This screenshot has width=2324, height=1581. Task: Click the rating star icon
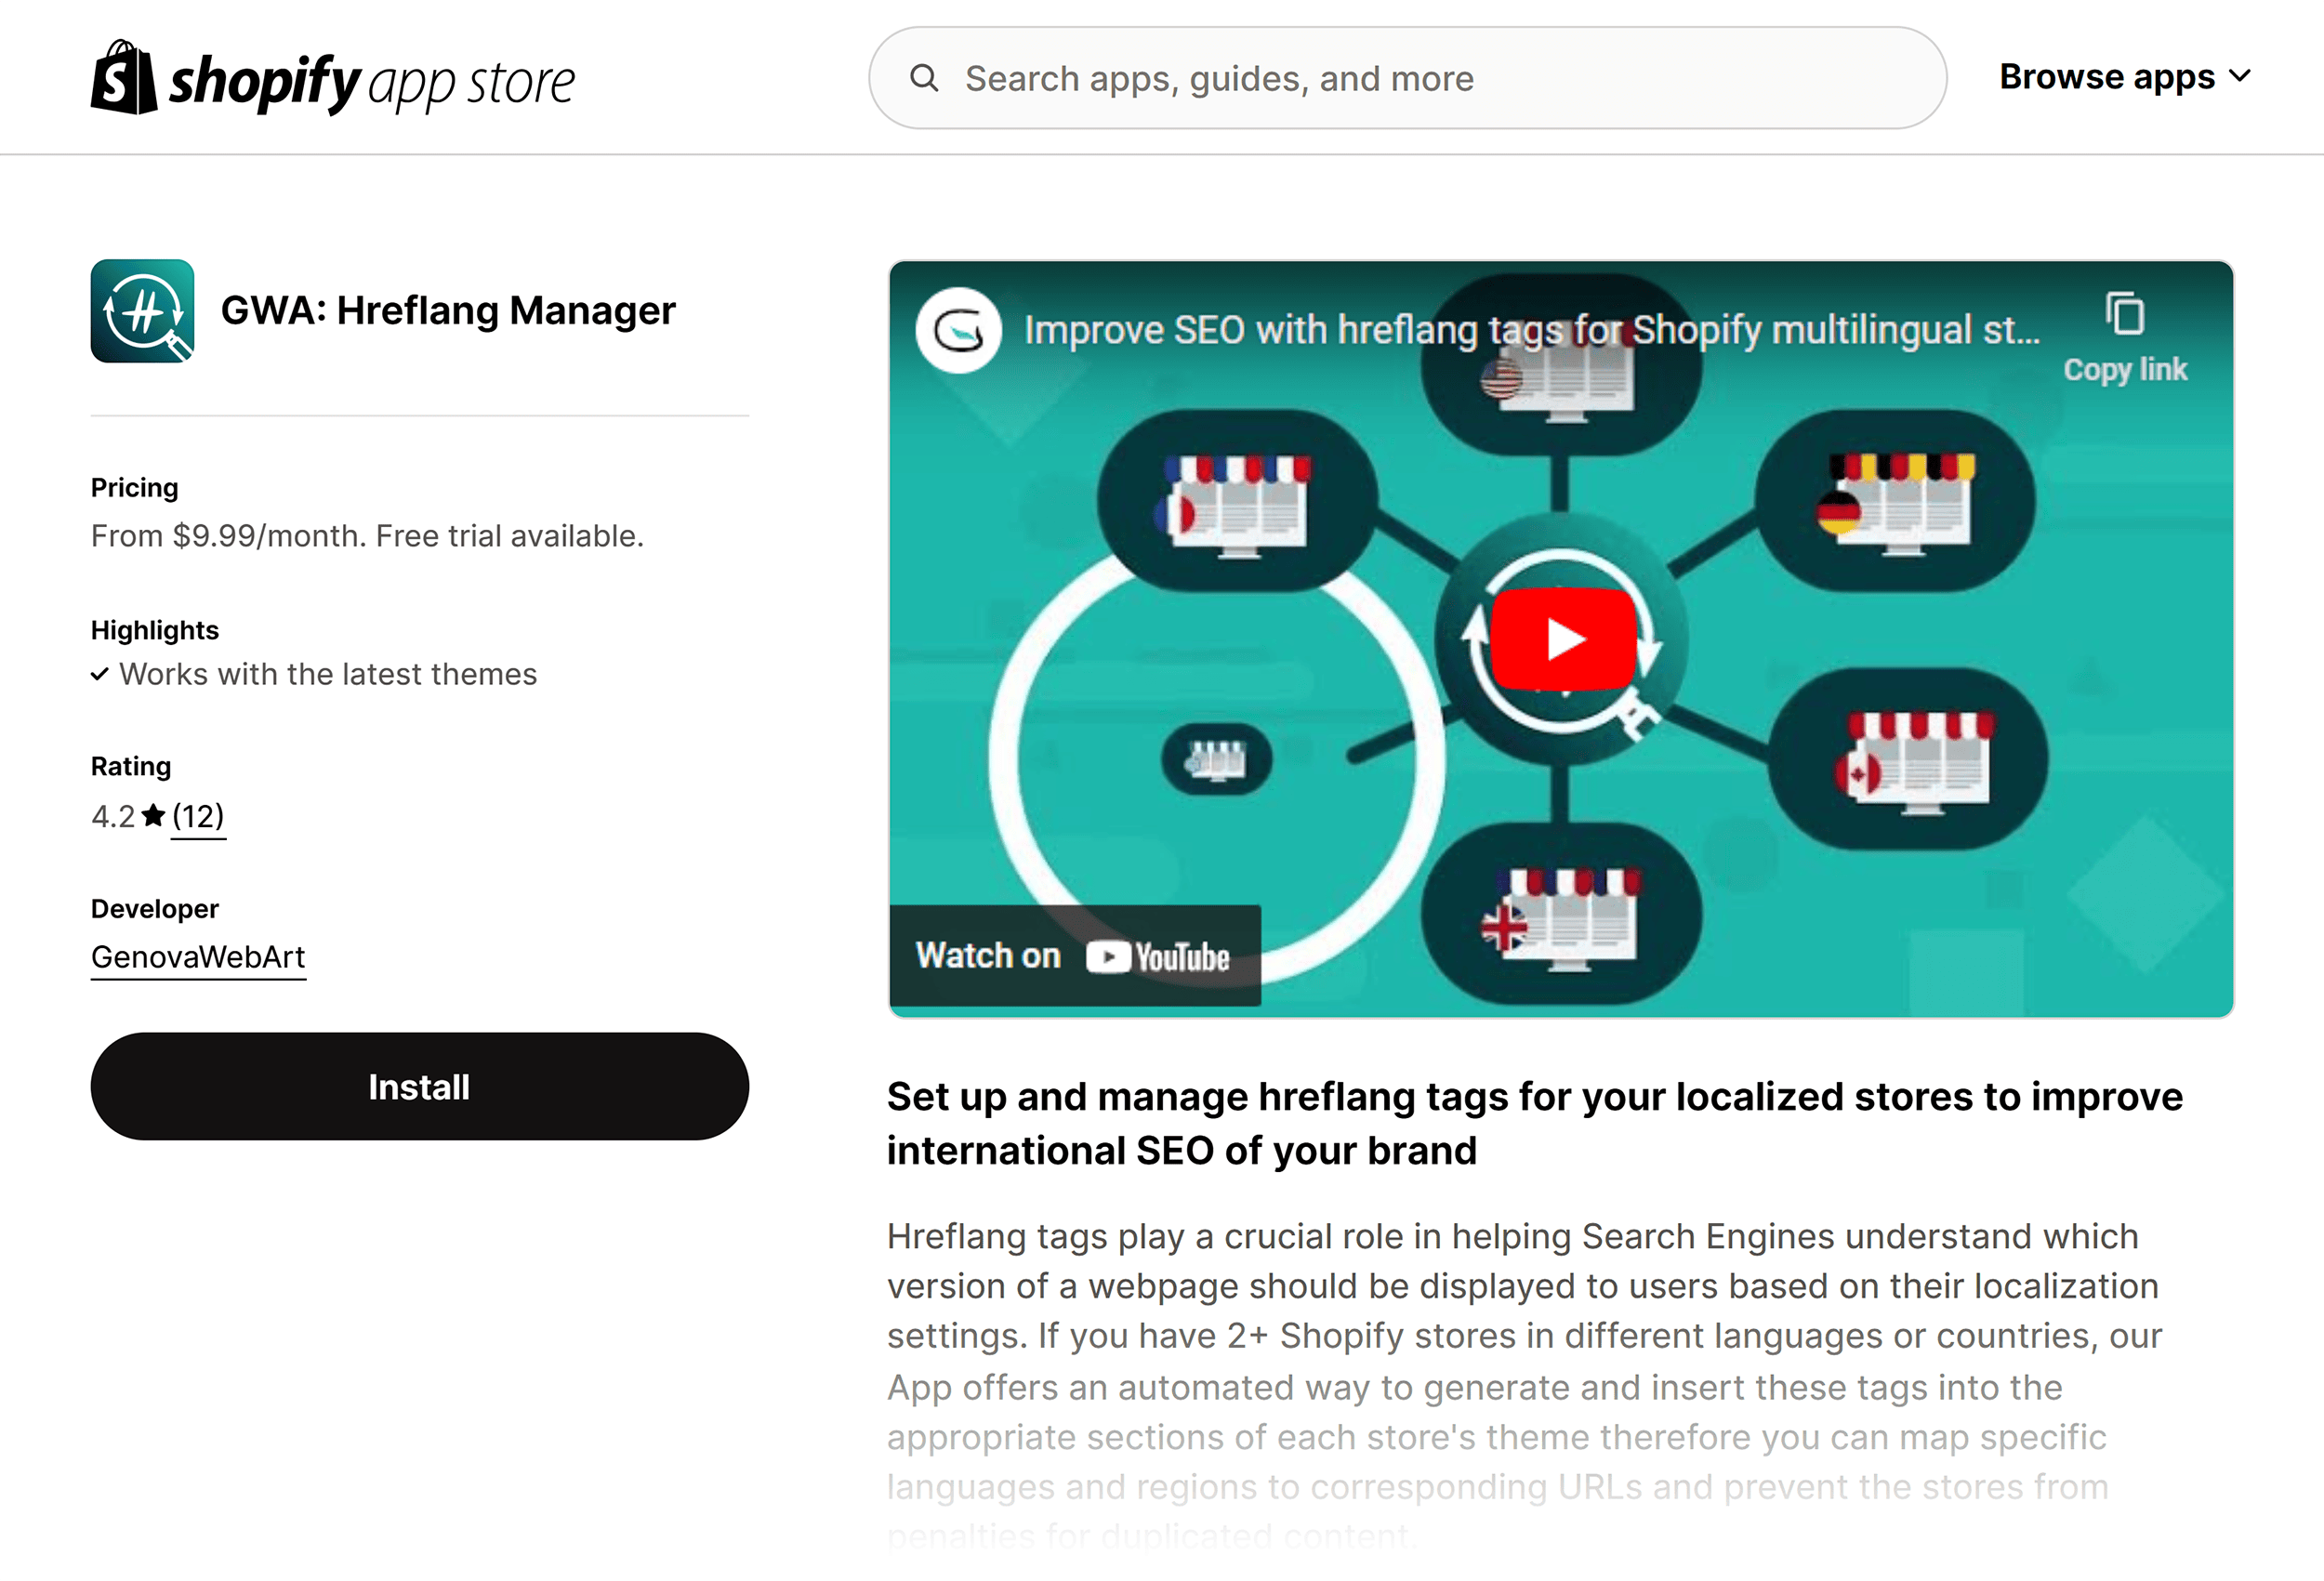153,816
